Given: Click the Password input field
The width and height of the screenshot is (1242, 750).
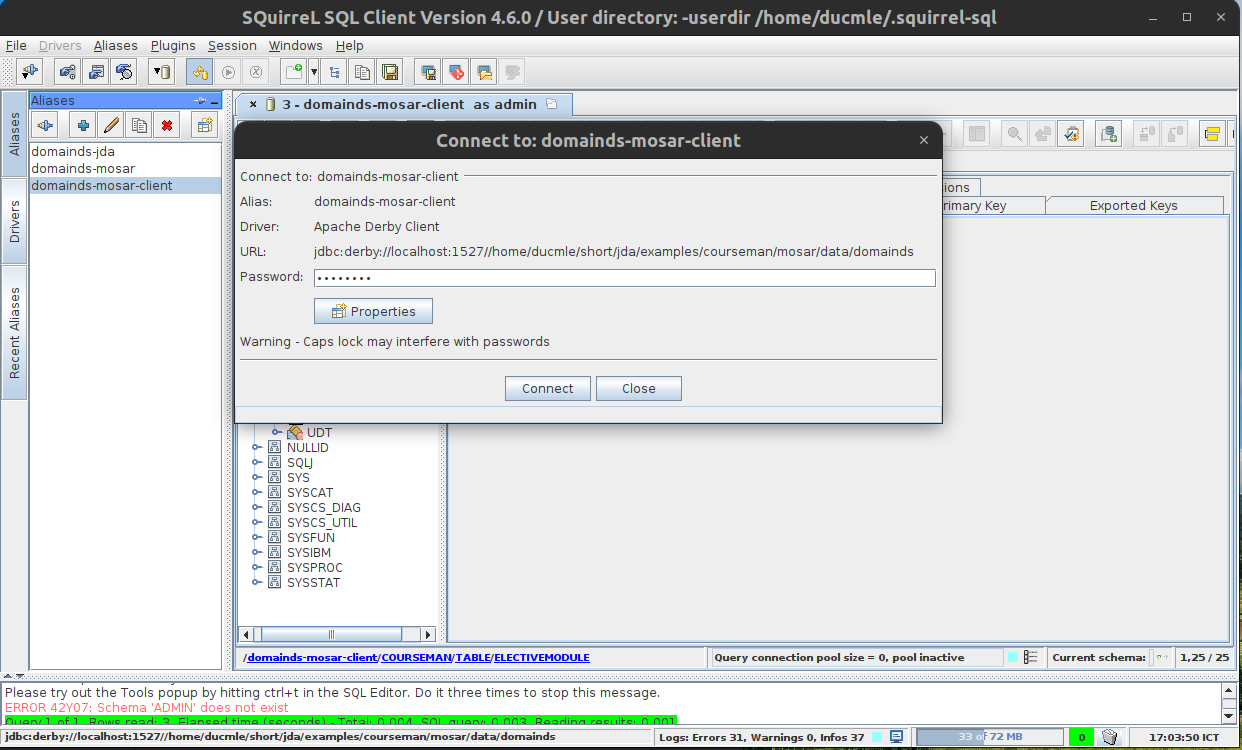Looking at the screenshot, I should [x=625, y=278].
